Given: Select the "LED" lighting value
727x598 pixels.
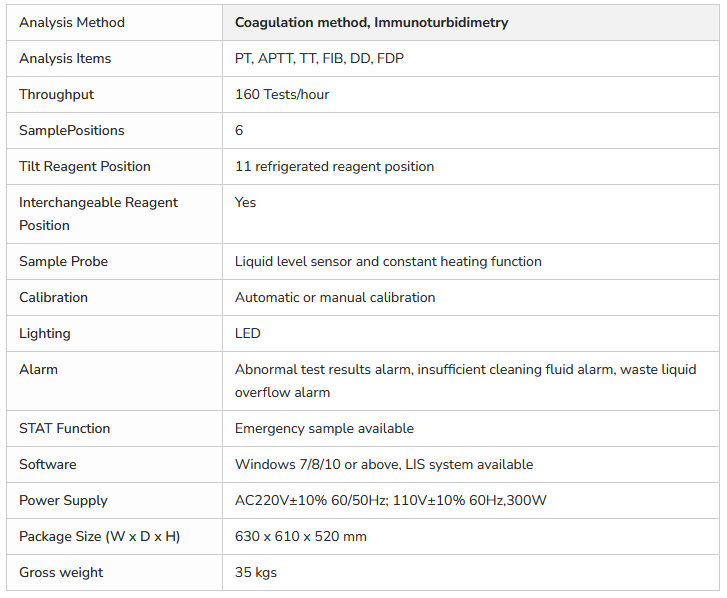Looking at the screenshot, I should (x=248, y=333).
